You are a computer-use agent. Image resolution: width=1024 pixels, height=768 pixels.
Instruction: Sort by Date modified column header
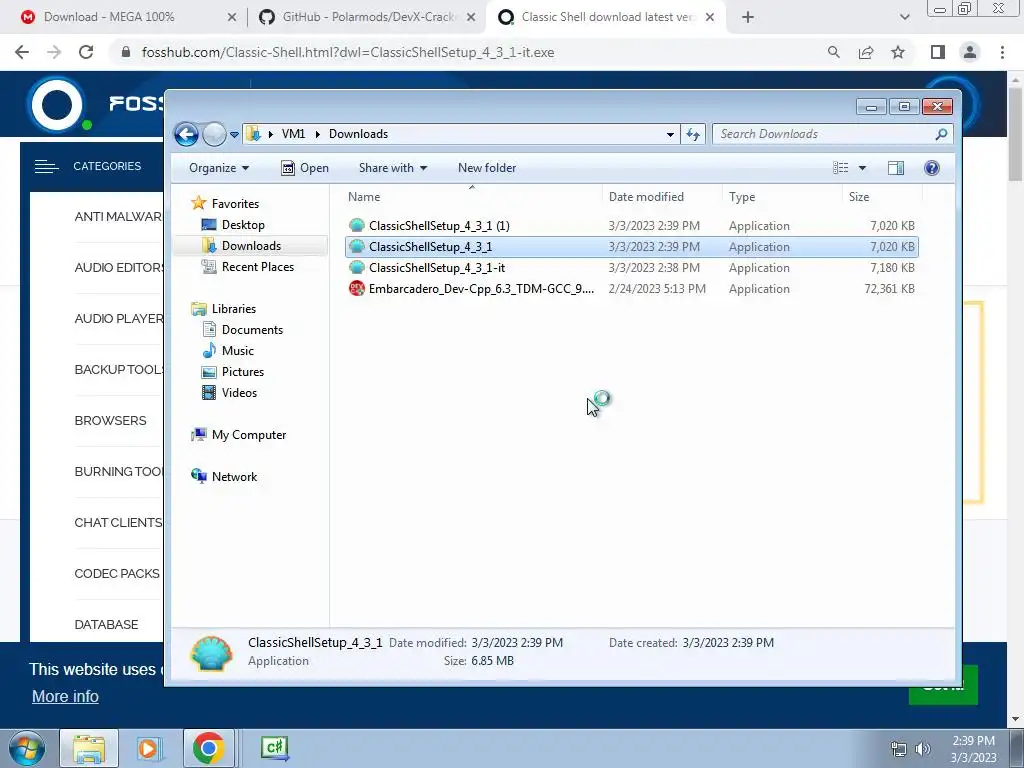(662, 197)
